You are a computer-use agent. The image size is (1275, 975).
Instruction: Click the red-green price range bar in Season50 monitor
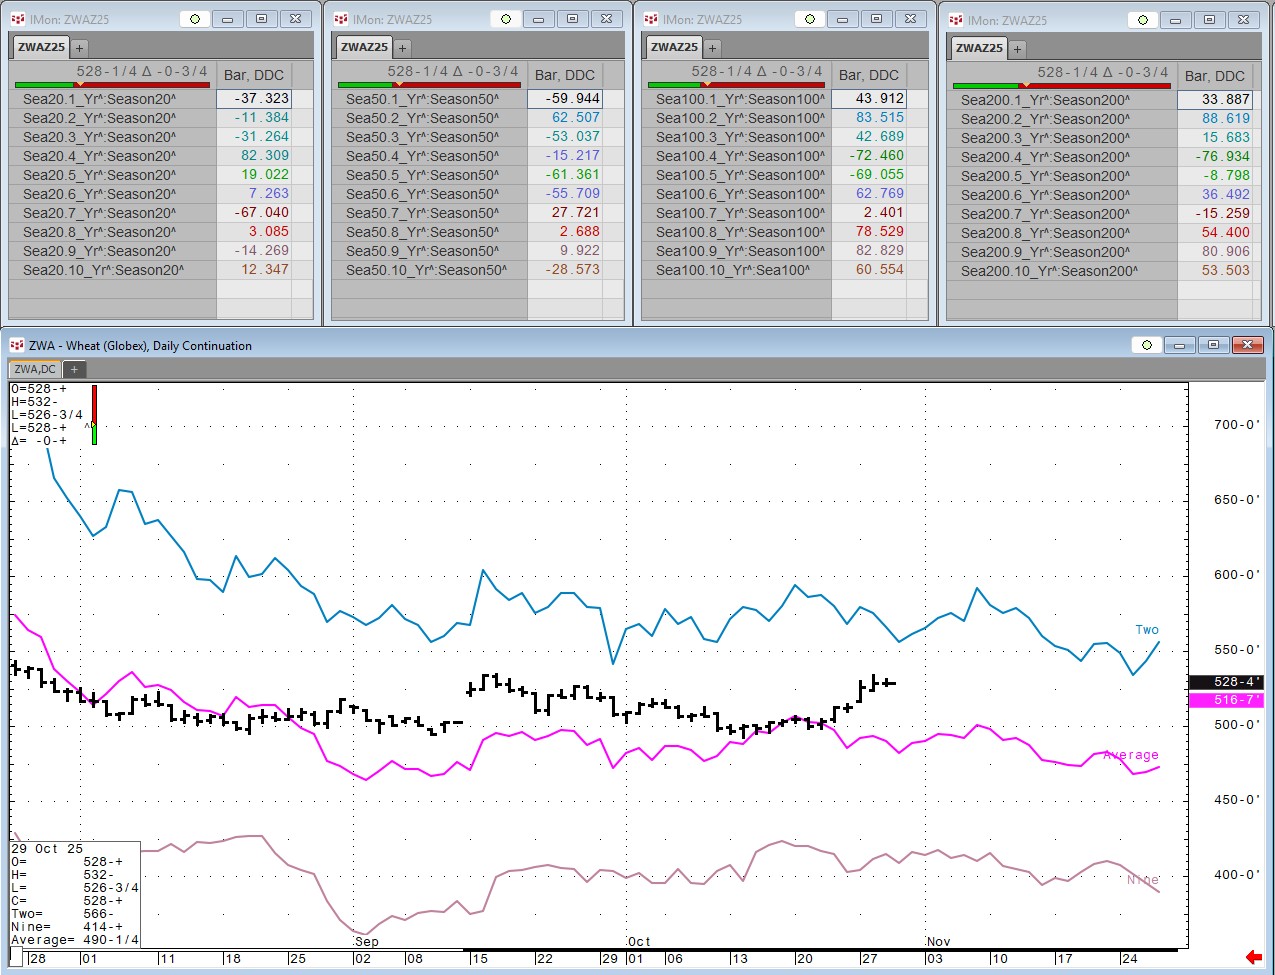pos(430,85)
